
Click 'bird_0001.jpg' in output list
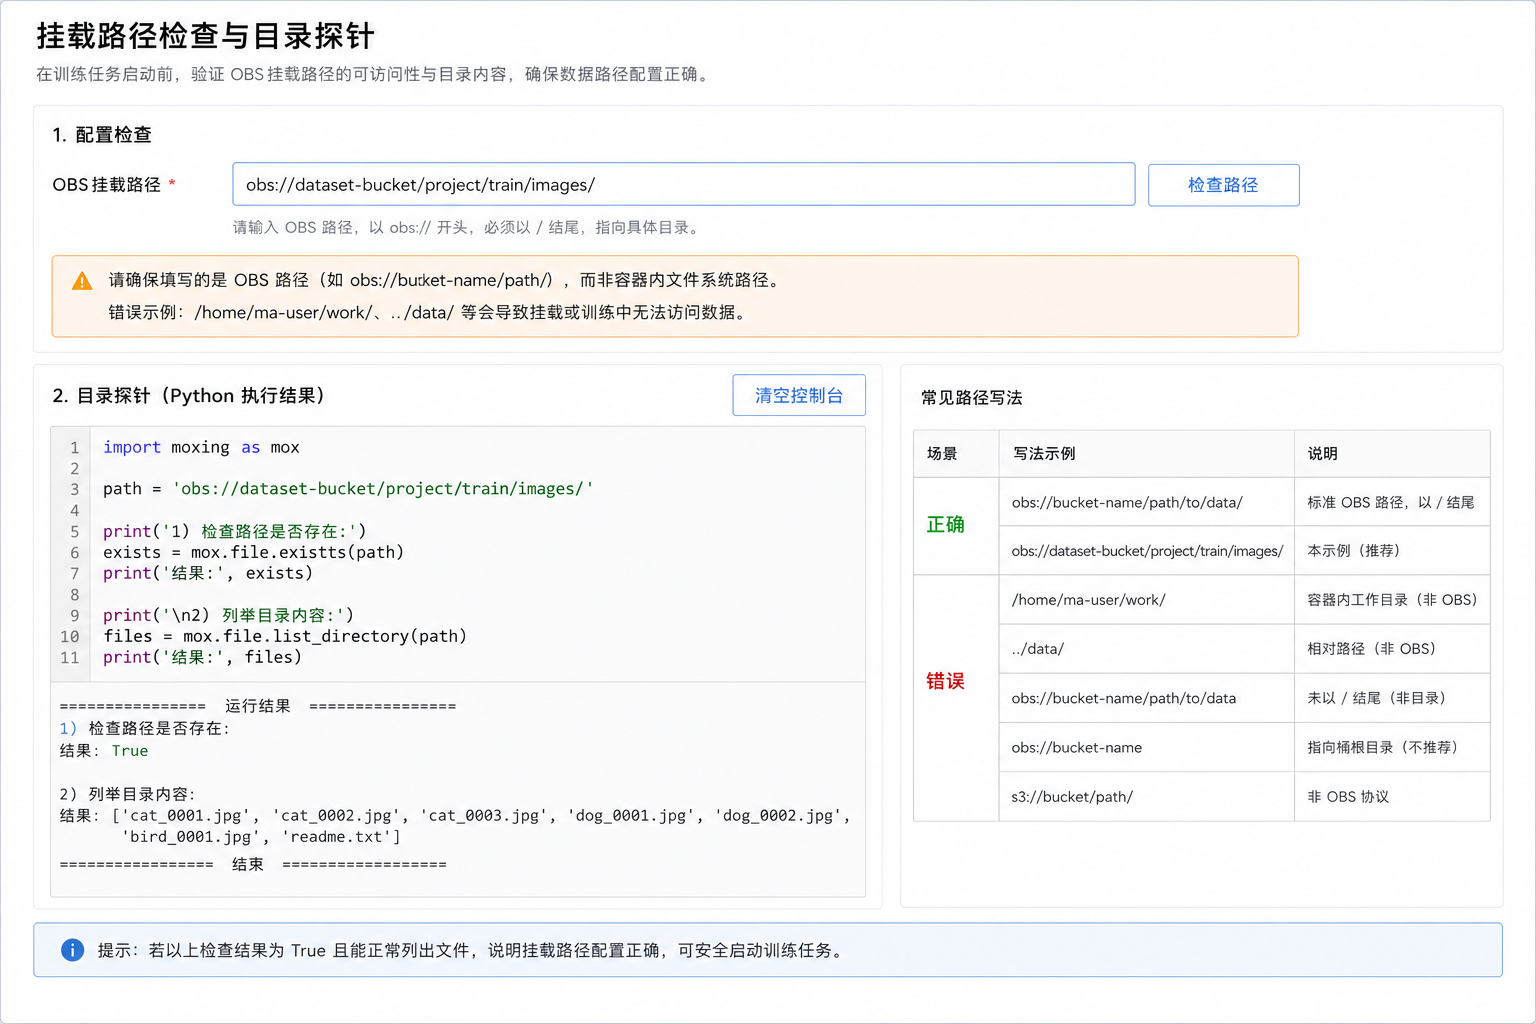pyautogui.click(x=191, y=837)
